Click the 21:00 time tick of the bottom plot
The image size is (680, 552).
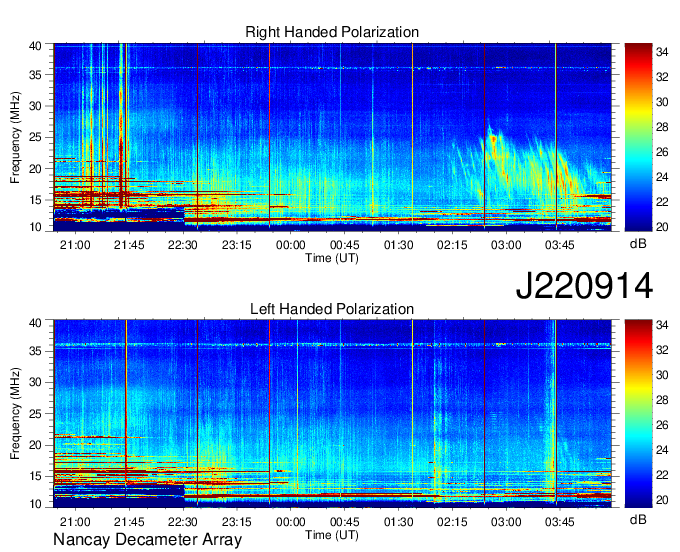pos(75,522)
